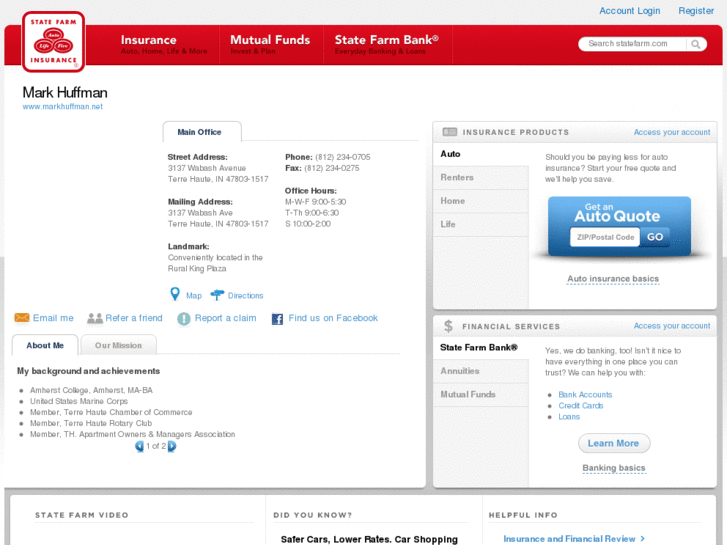Image resolution: width=727 pixels, height=545 pixels.
Task: Switch to the Our Mission tab
Action: pos(118,345)
